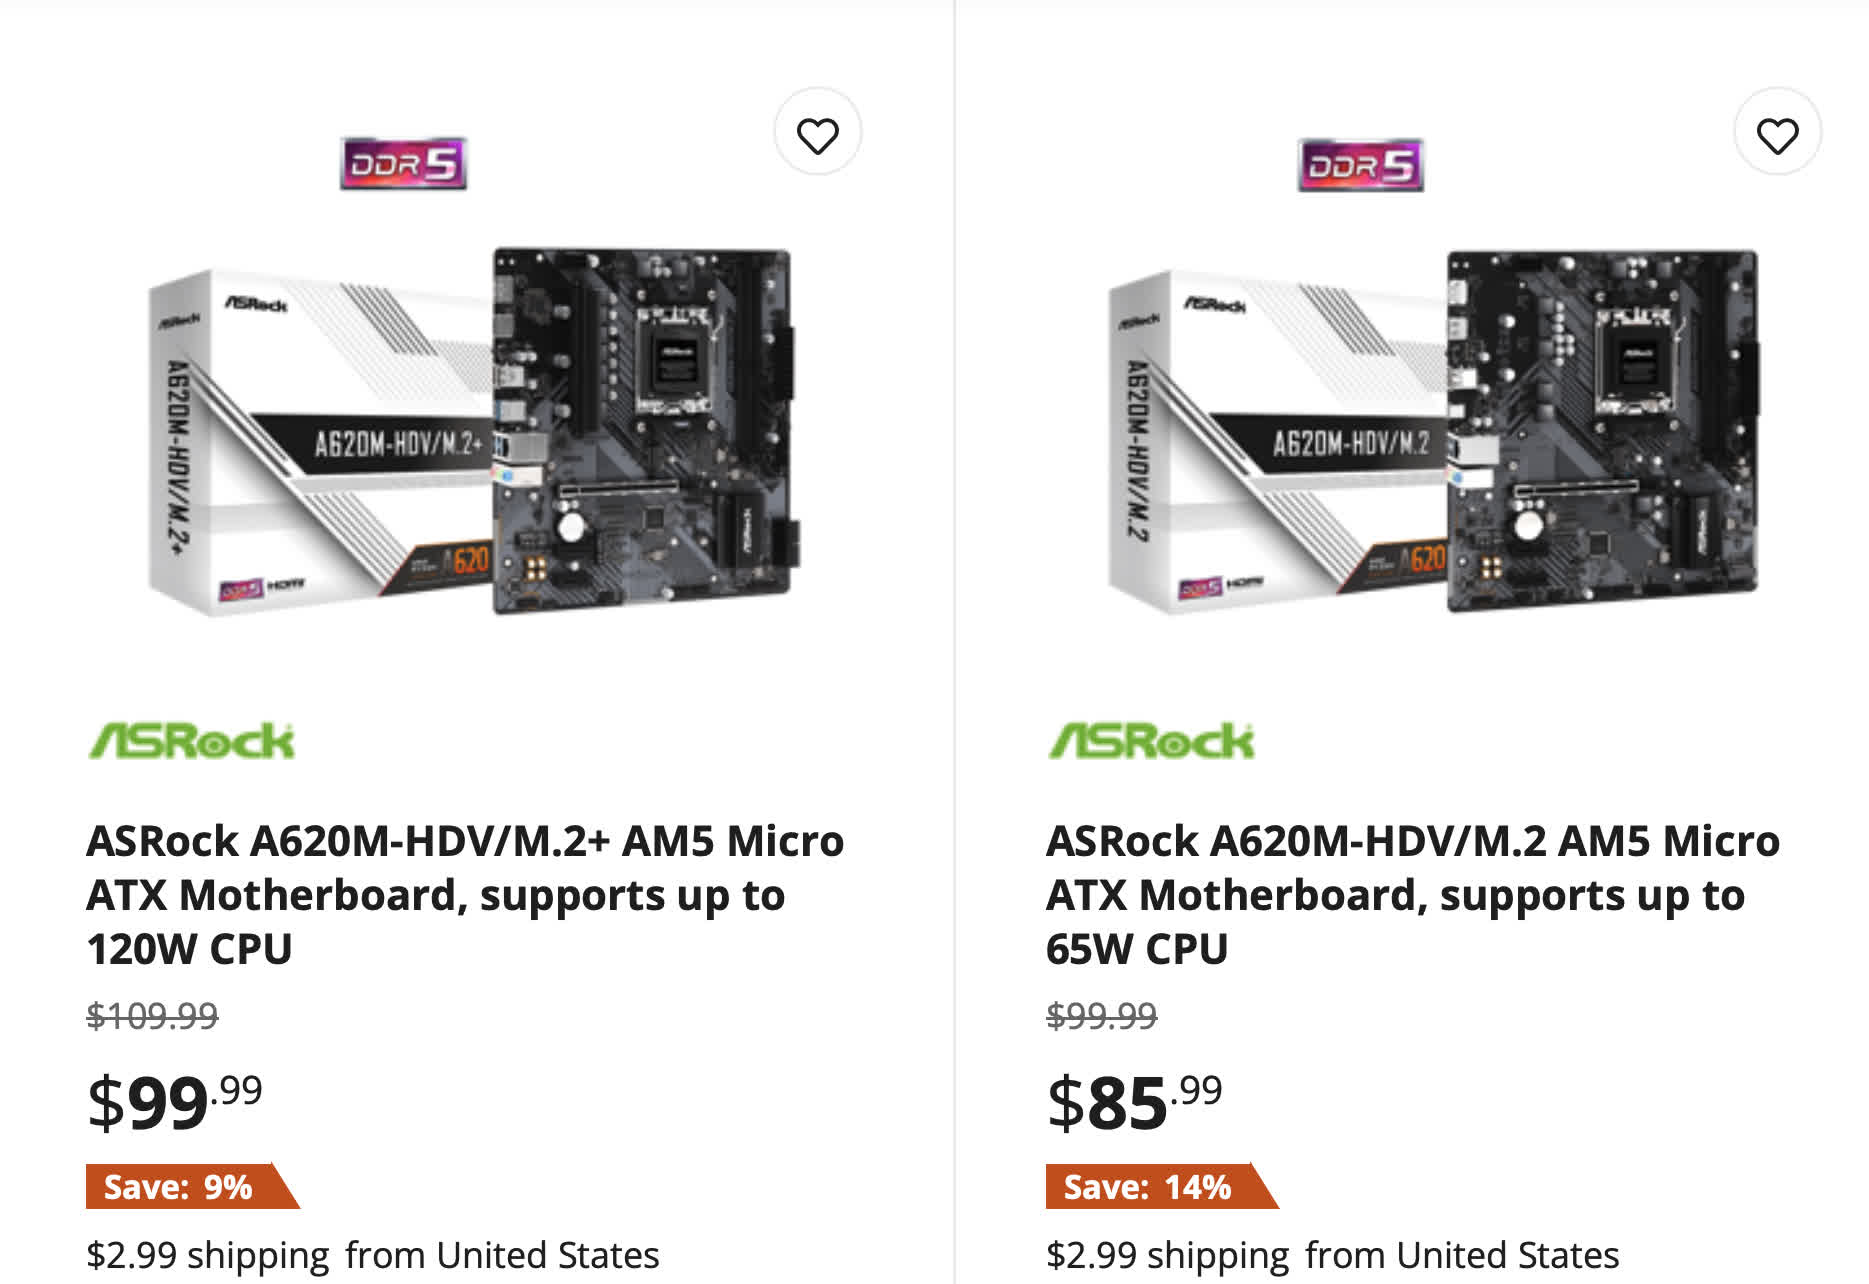Open ASRock A620M-HDV/M.2 65W CPU title link
Viewport: 1869px width, 1284px height.
1413,894
